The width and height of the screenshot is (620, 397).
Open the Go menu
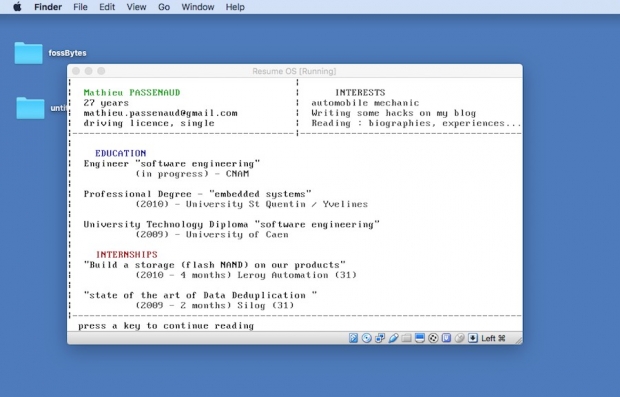164,7
